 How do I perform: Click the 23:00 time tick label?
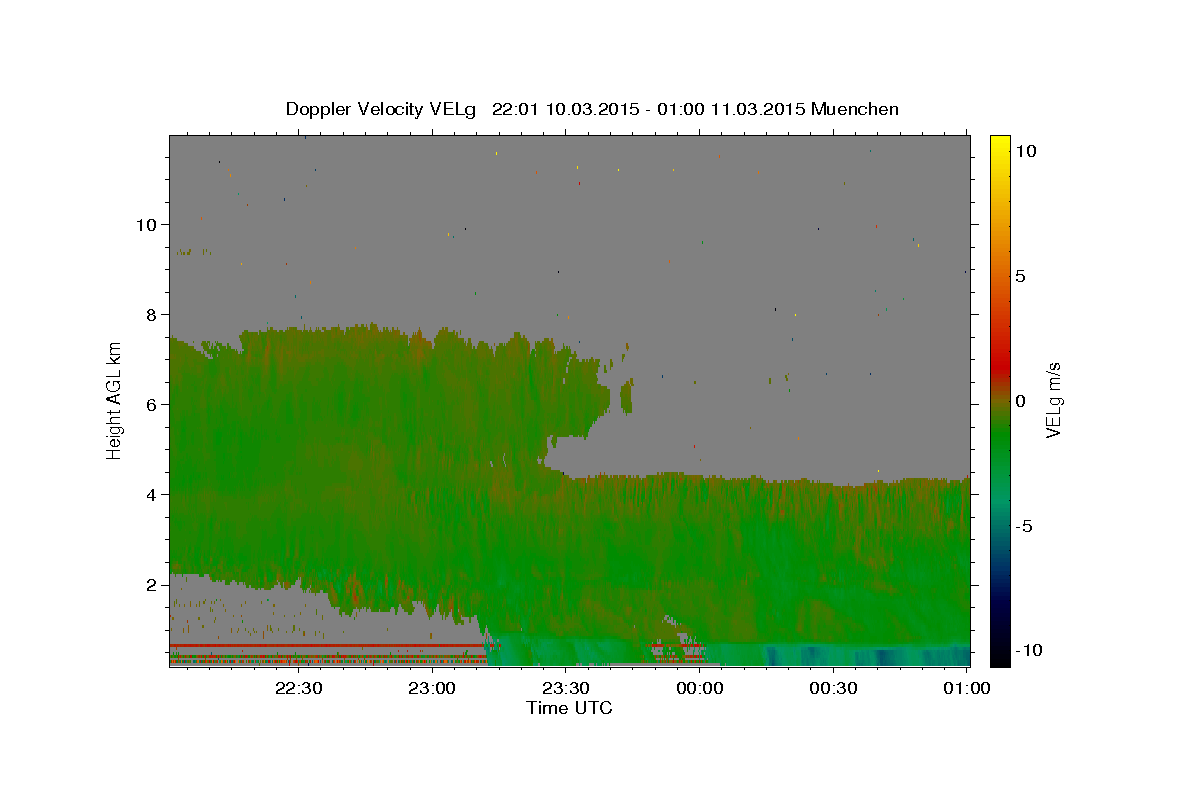tap(432, 688)
